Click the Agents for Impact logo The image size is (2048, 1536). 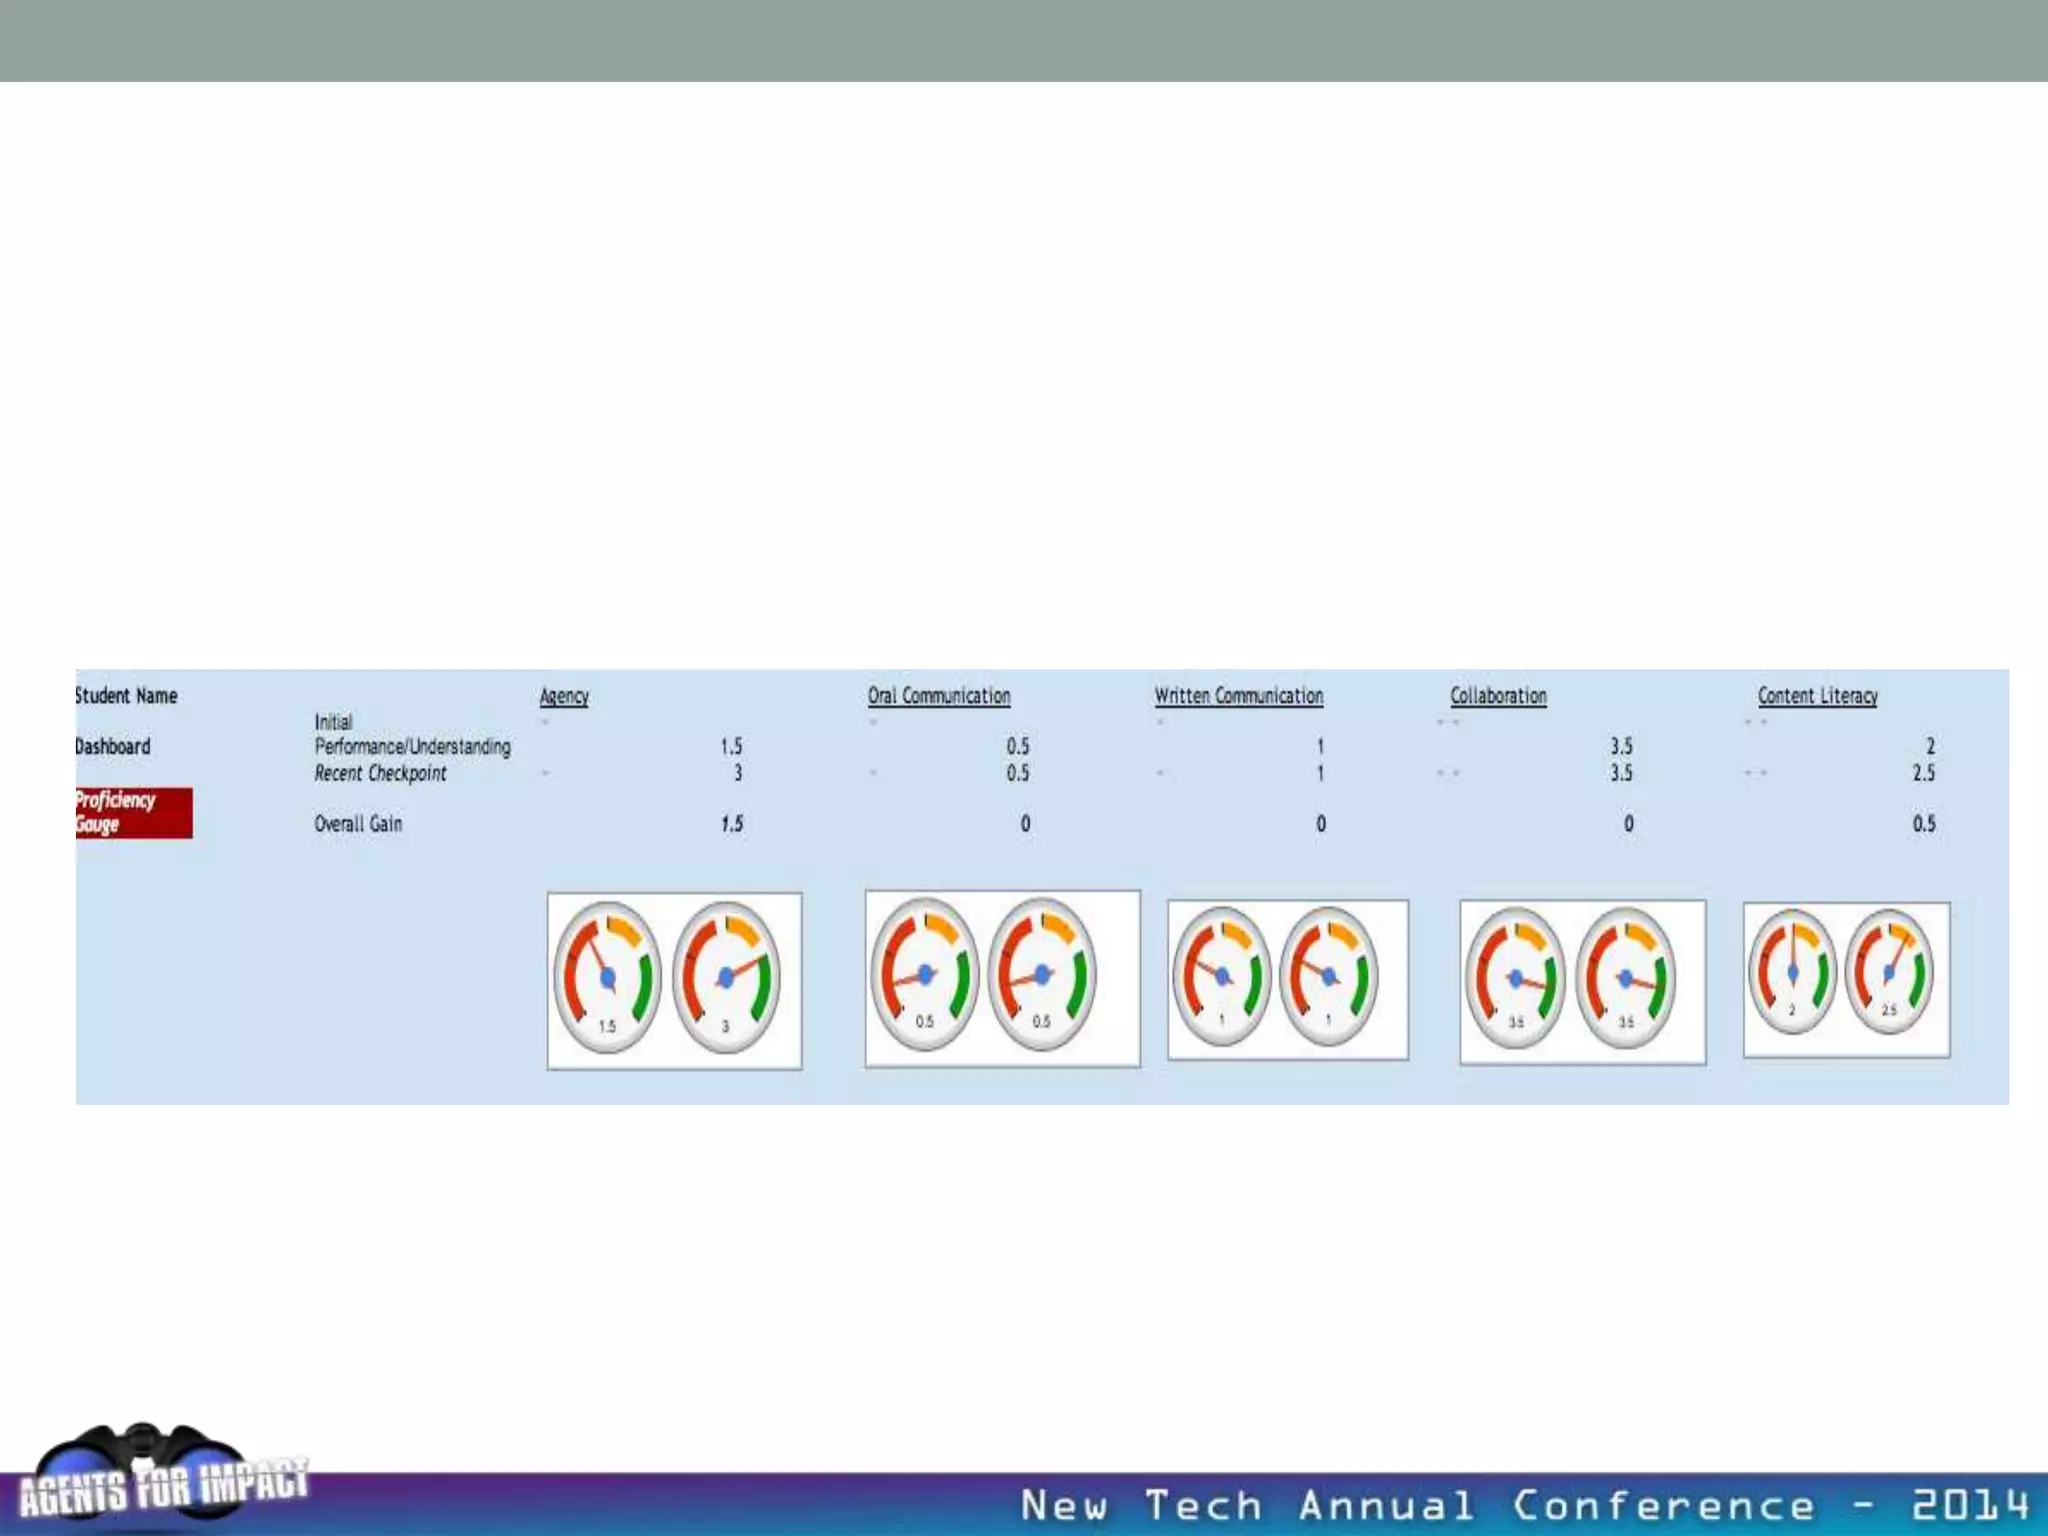pyautogui.click(x=160, y=1480)
